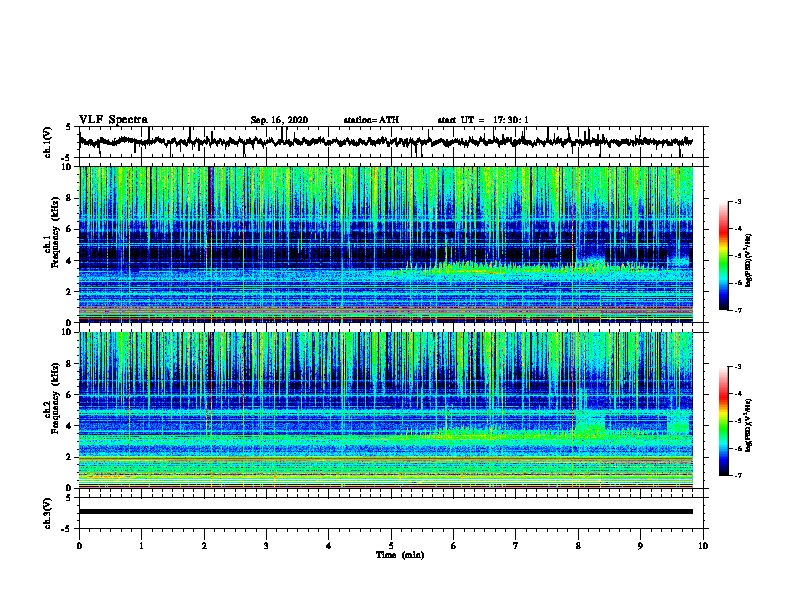Click the ch.1 spectrogram "2" kHz tick label

[71, 291]
